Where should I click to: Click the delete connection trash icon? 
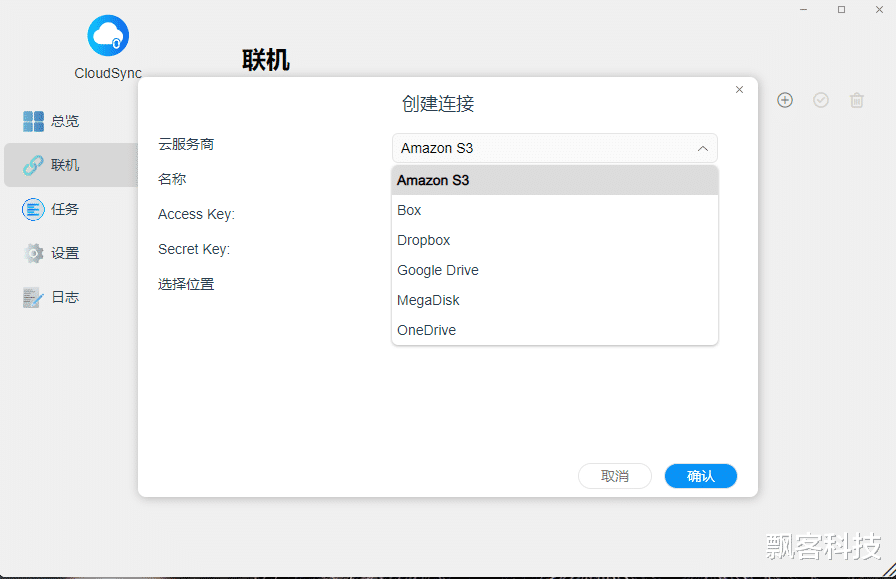[x=857, y=100]
